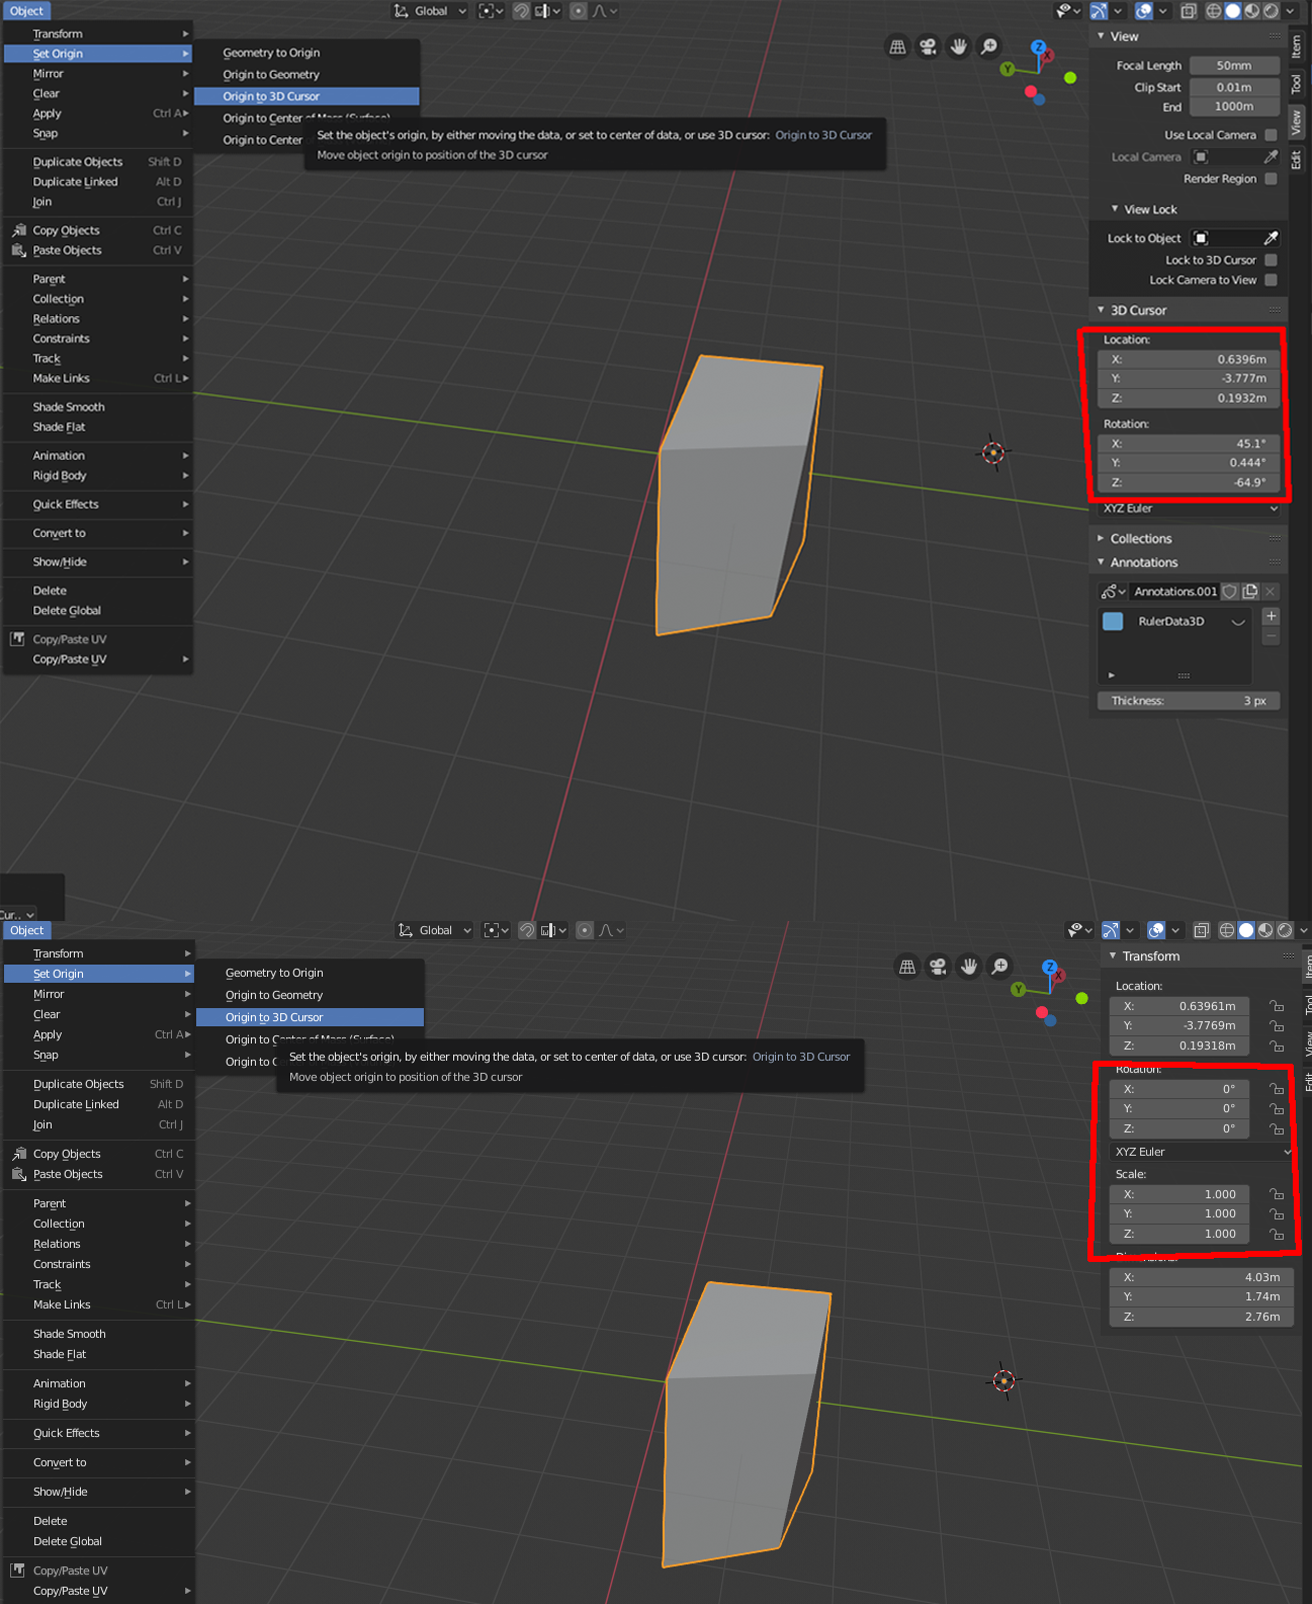
Task: Add annotation layer with plus button
Action: pos(1271,616)
